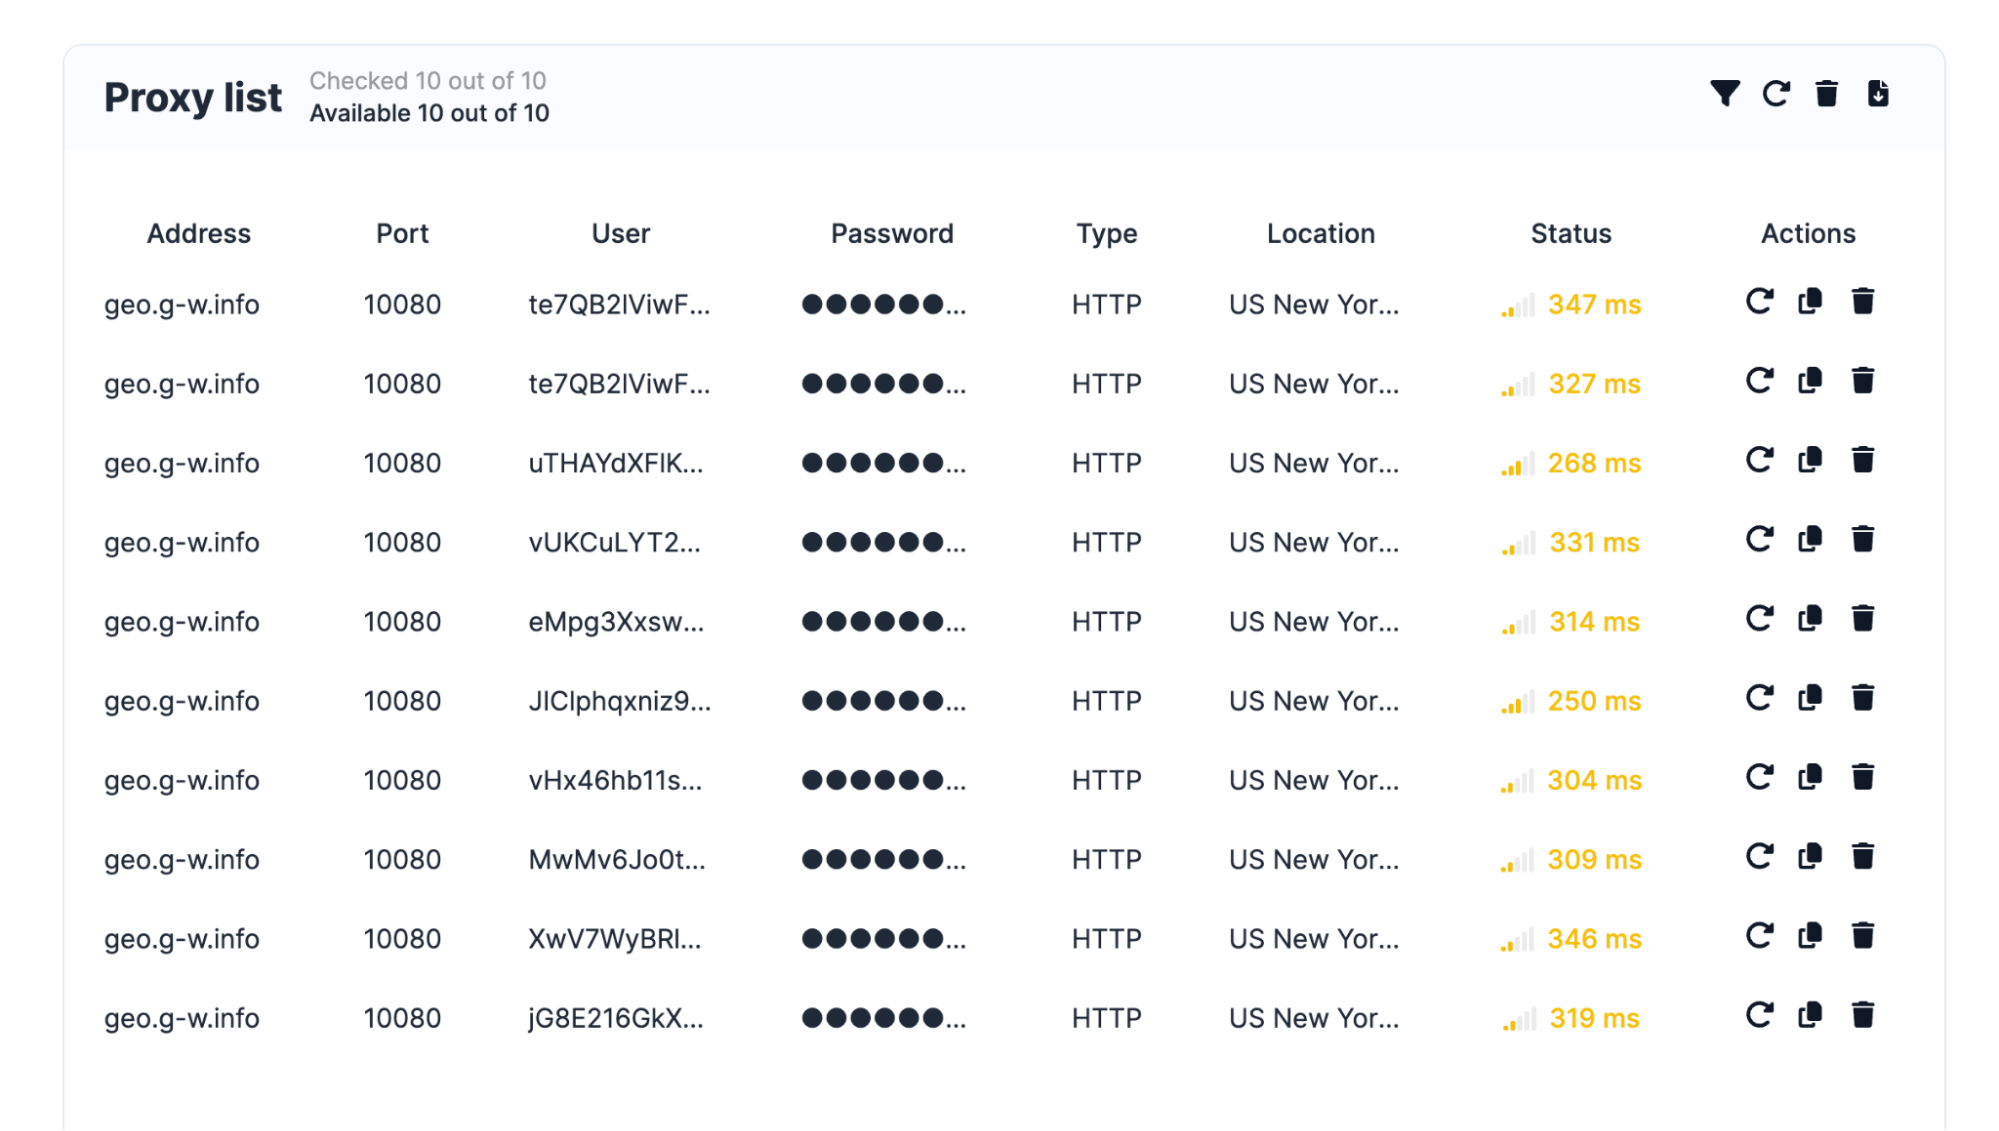Click 'Checked 10 out of 10' text

tap(427, 80)
